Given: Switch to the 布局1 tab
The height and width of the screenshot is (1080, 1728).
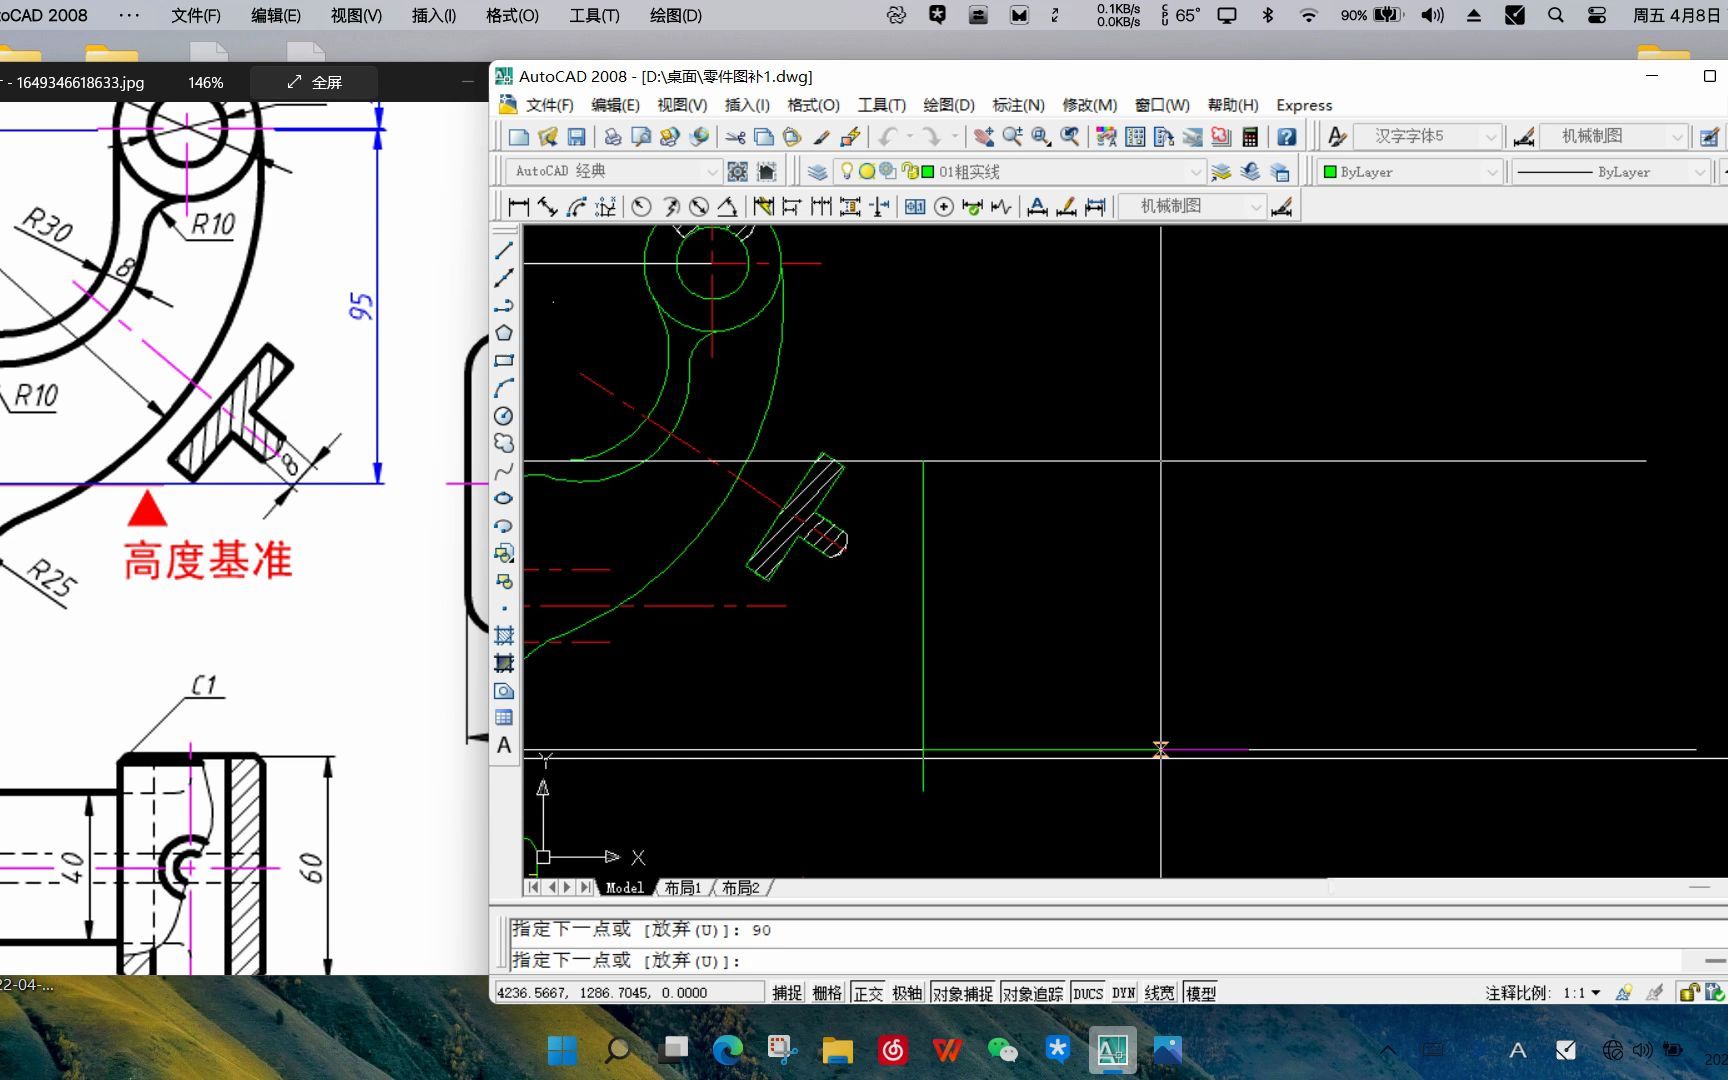Looking at the screenshot, I should click(683, 887).
